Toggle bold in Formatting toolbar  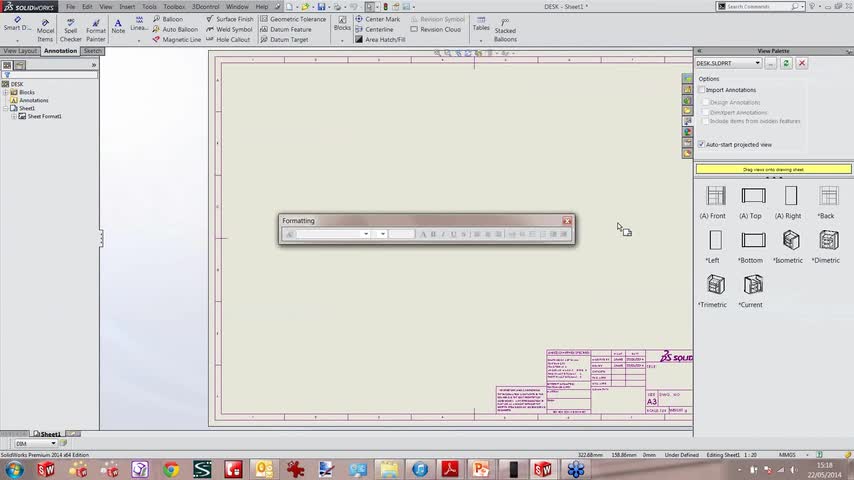pos(434,234)
